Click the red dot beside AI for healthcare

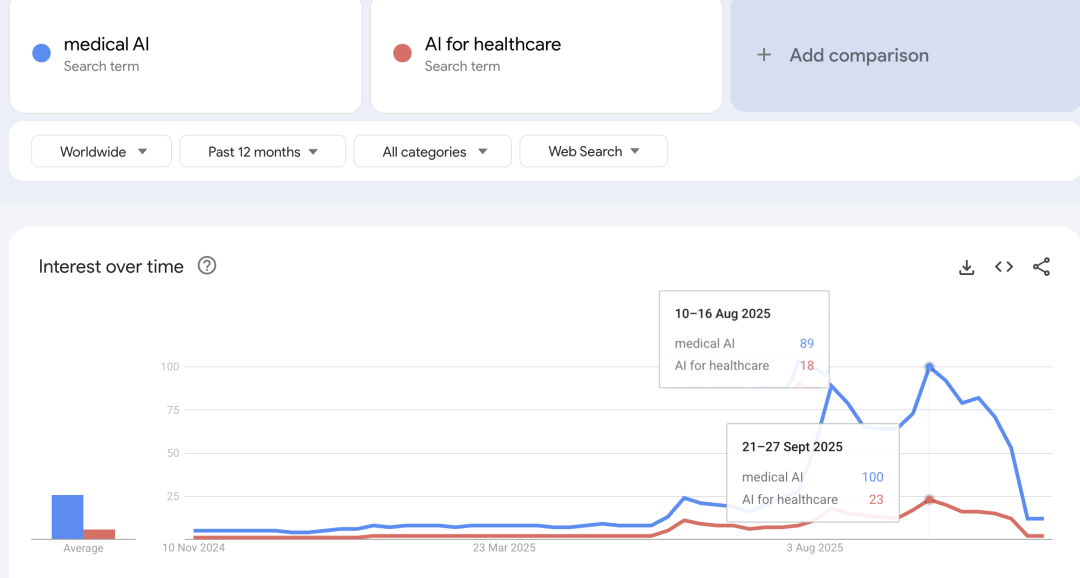tap(402, 54)
